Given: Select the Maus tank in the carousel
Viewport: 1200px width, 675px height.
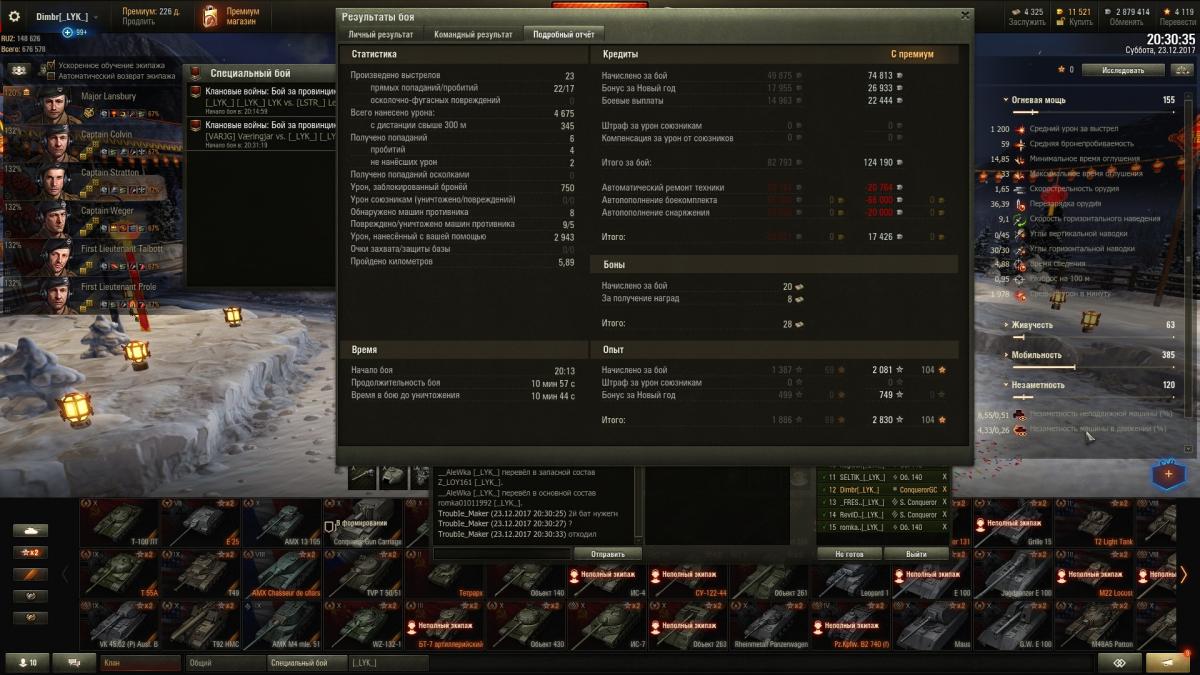Looking at the screenshot, I should pyautogui.click(x=933, y=627).
